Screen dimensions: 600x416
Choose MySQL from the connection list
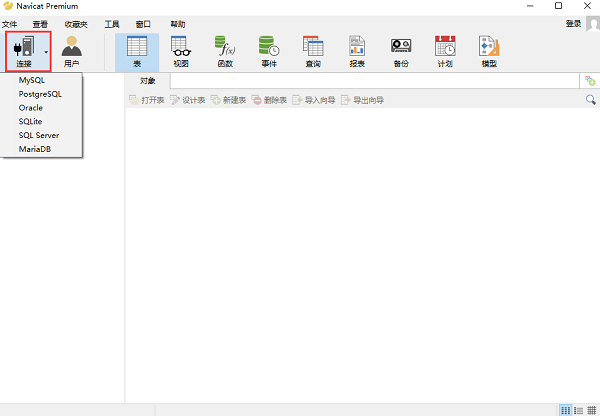32,79
